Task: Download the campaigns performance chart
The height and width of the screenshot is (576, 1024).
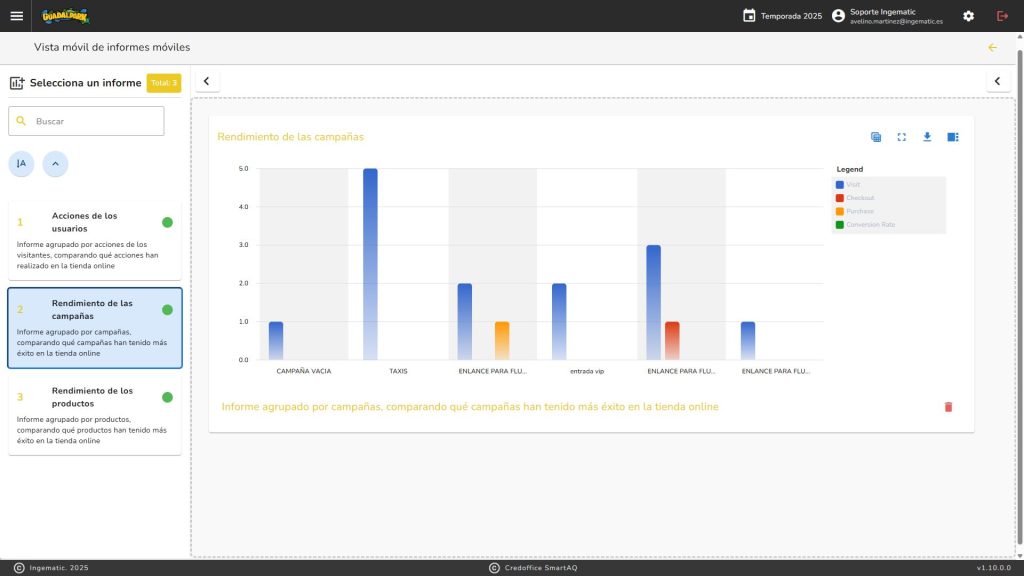Action: click(x=927, y=137)
